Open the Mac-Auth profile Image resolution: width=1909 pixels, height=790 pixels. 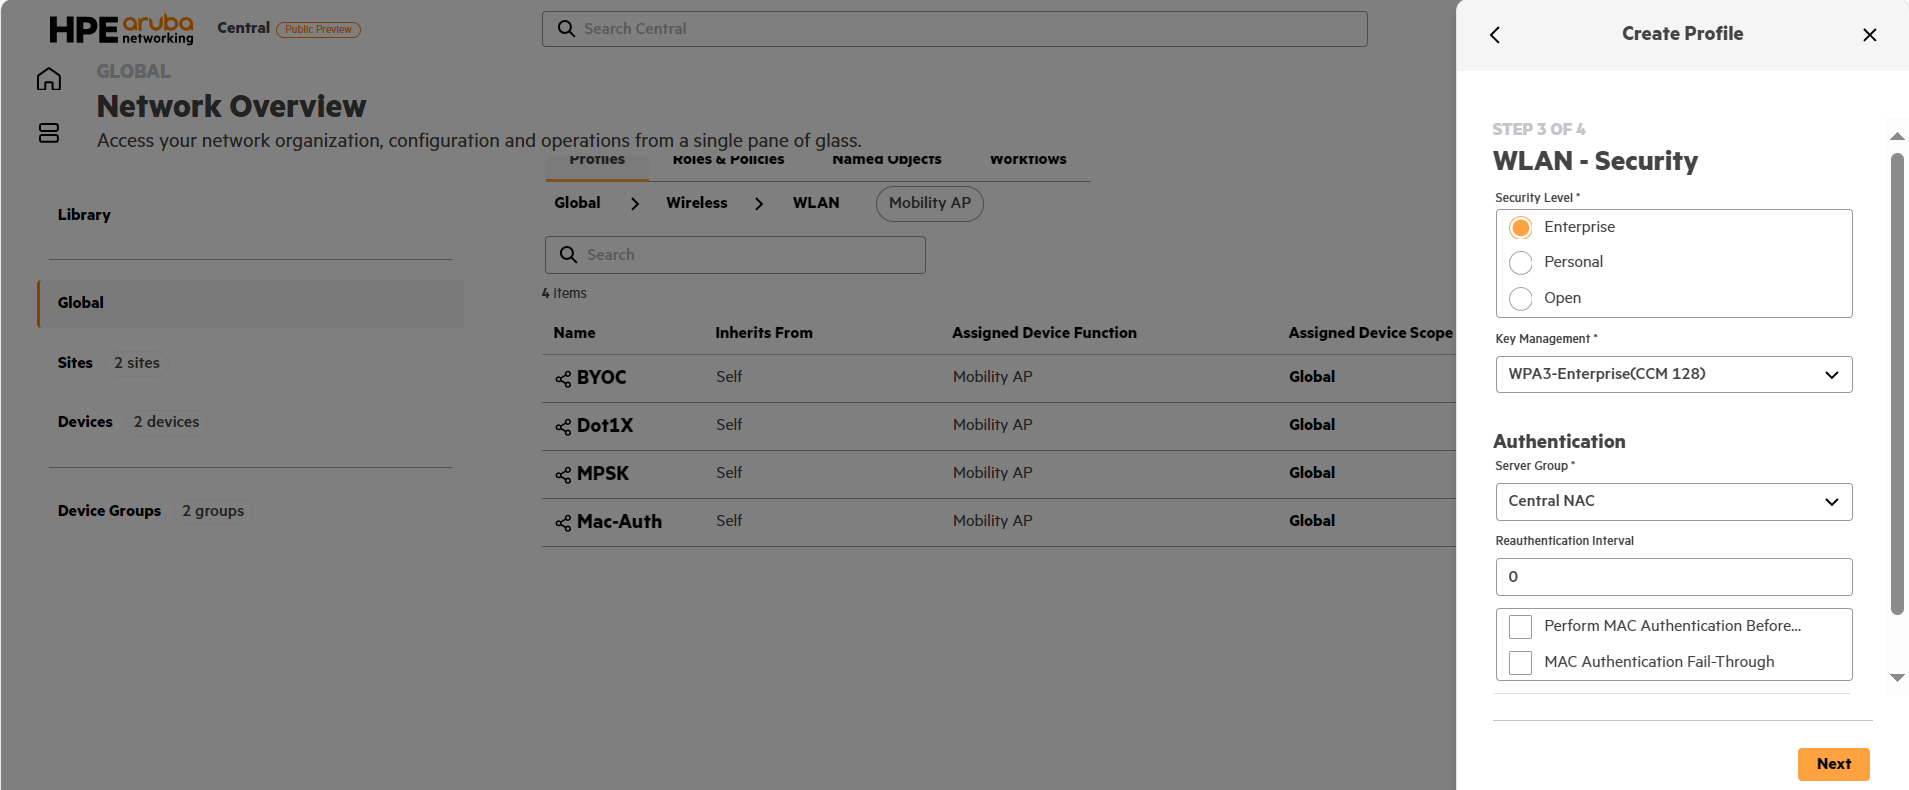tap(619, 522)
